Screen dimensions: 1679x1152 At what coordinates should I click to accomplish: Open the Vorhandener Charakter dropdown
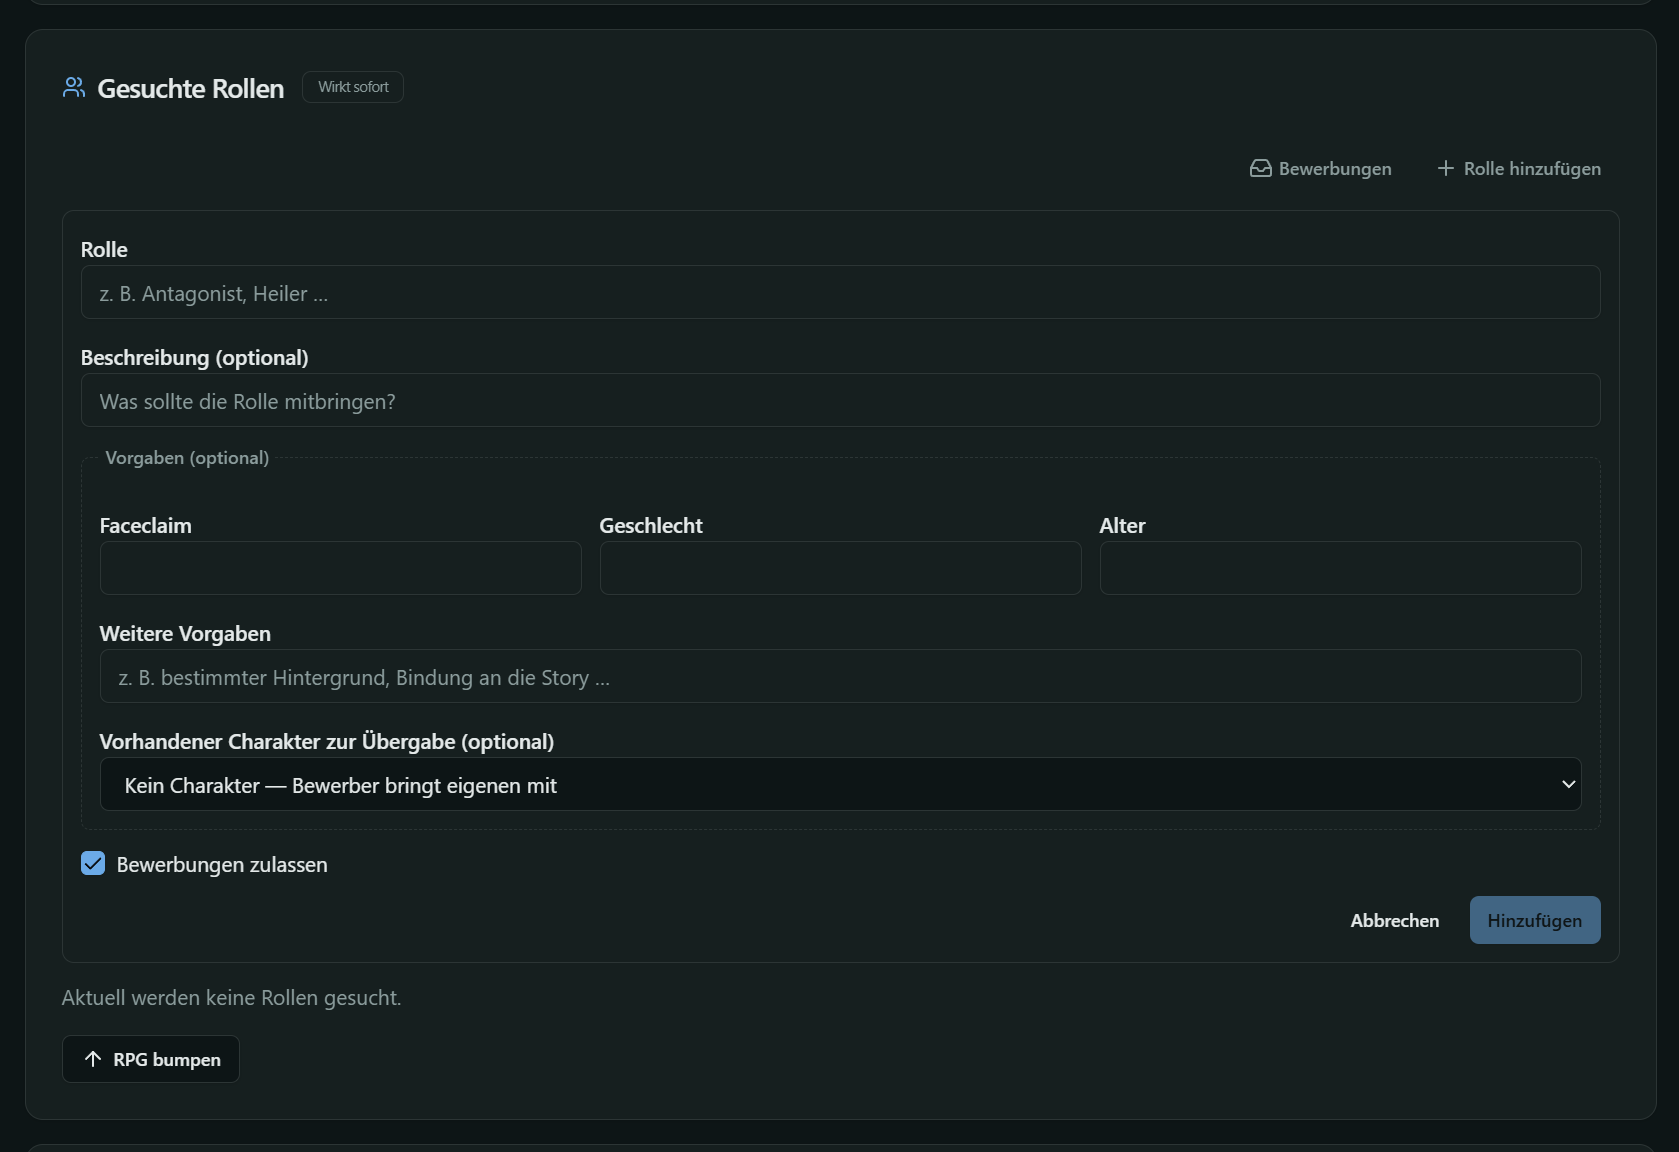840,785
